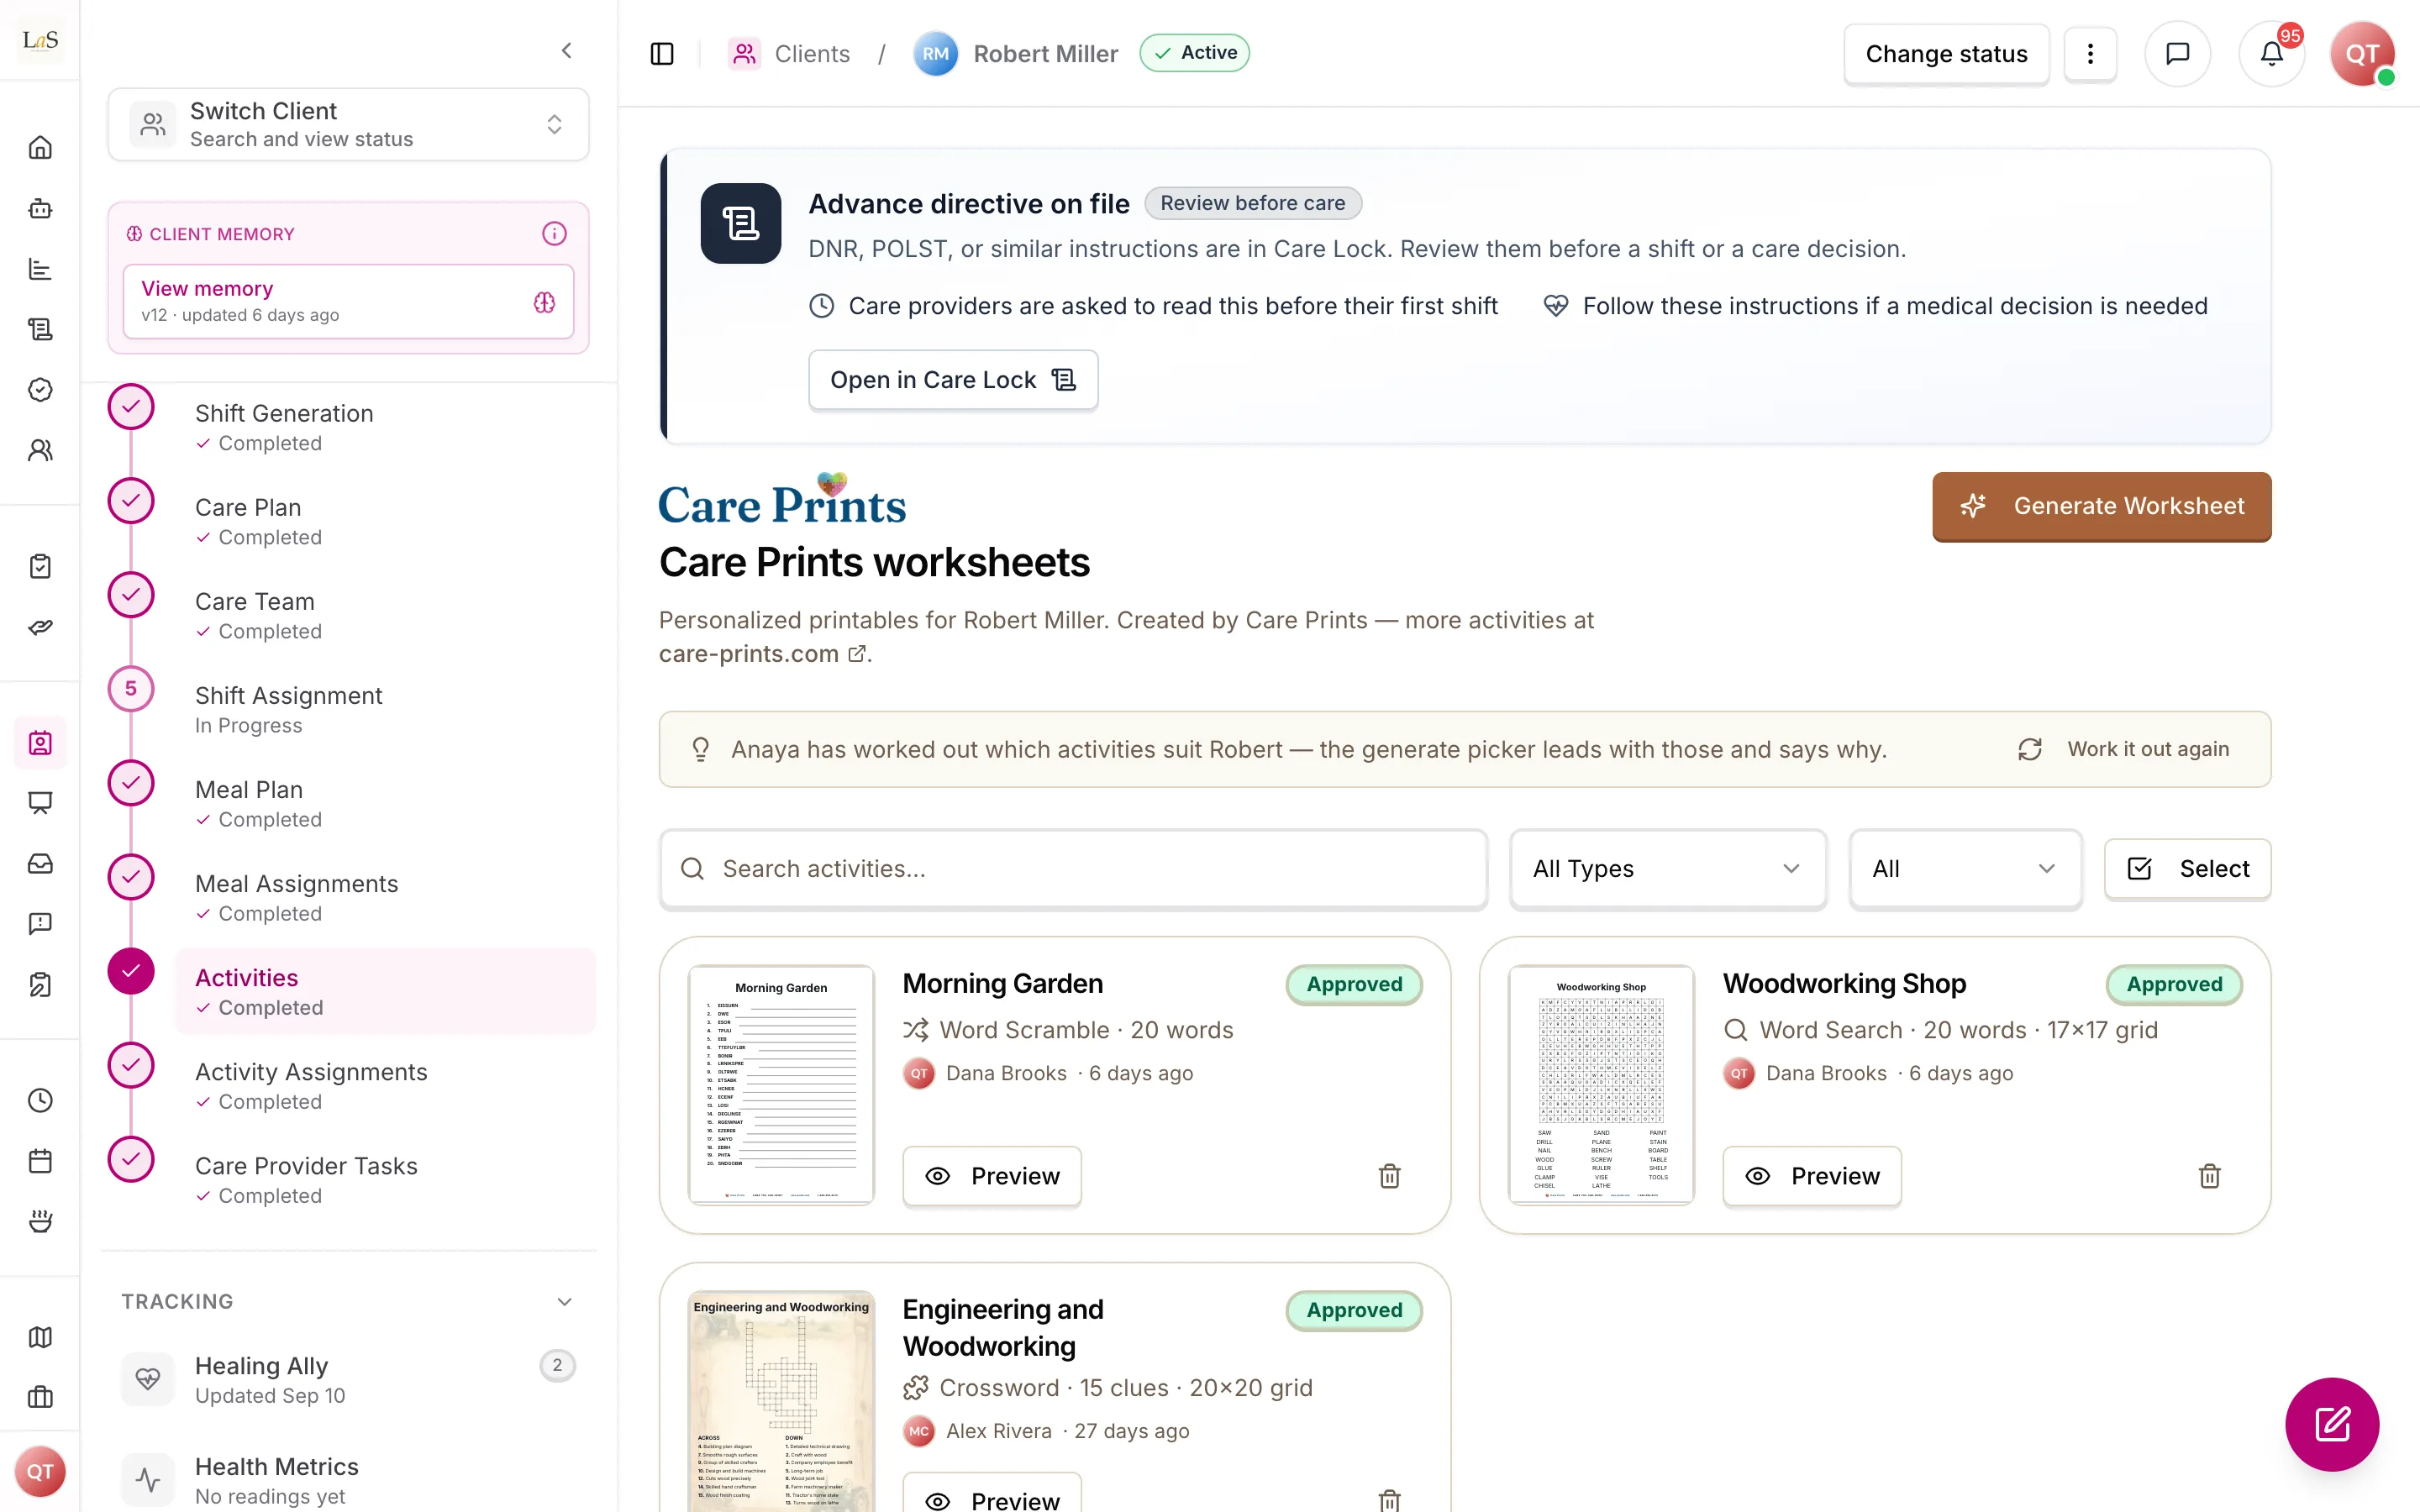Screen dimensions: 2420x1512
Task: Enable Select mode for worksheets
Action: 2187,869
